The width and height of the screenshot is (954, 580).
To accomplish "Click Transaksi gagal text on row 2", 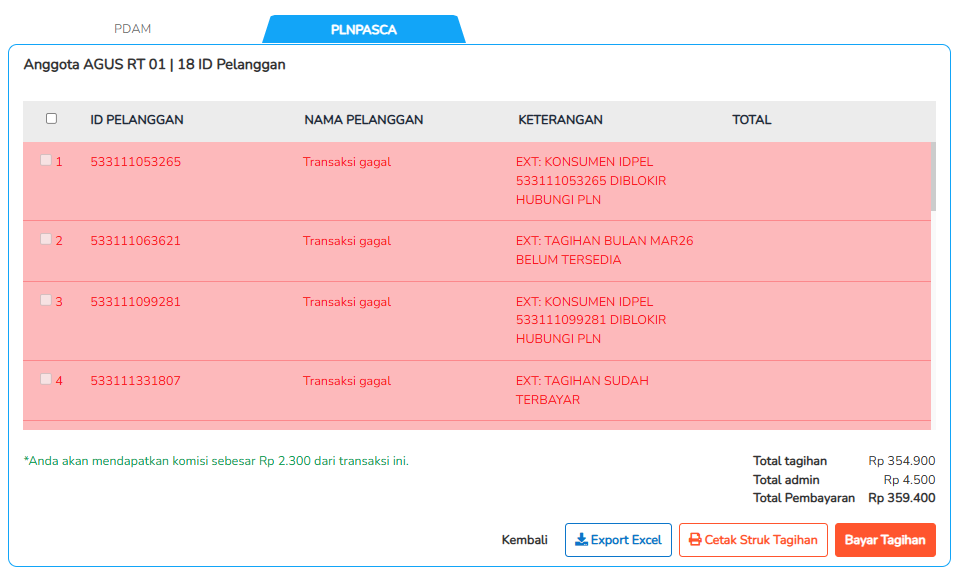I will (345, 241).
